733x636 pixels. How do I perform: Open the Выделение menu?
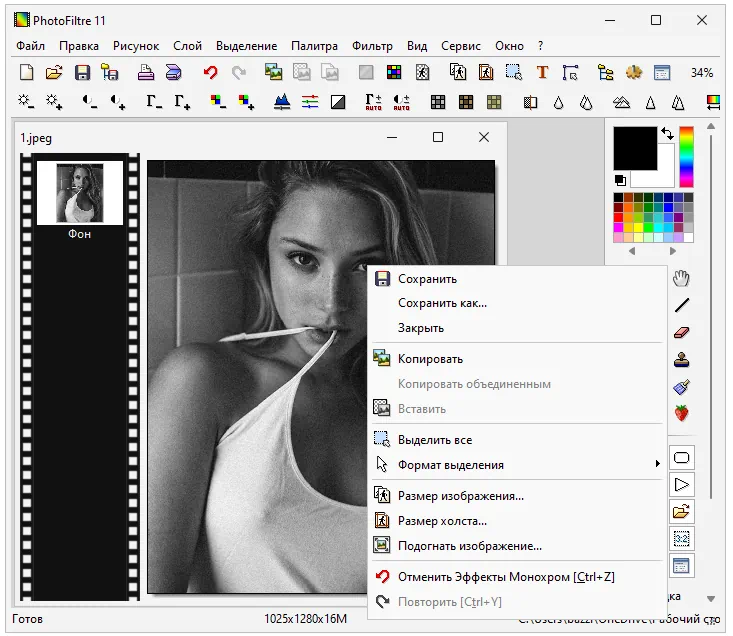click(246, 46)
